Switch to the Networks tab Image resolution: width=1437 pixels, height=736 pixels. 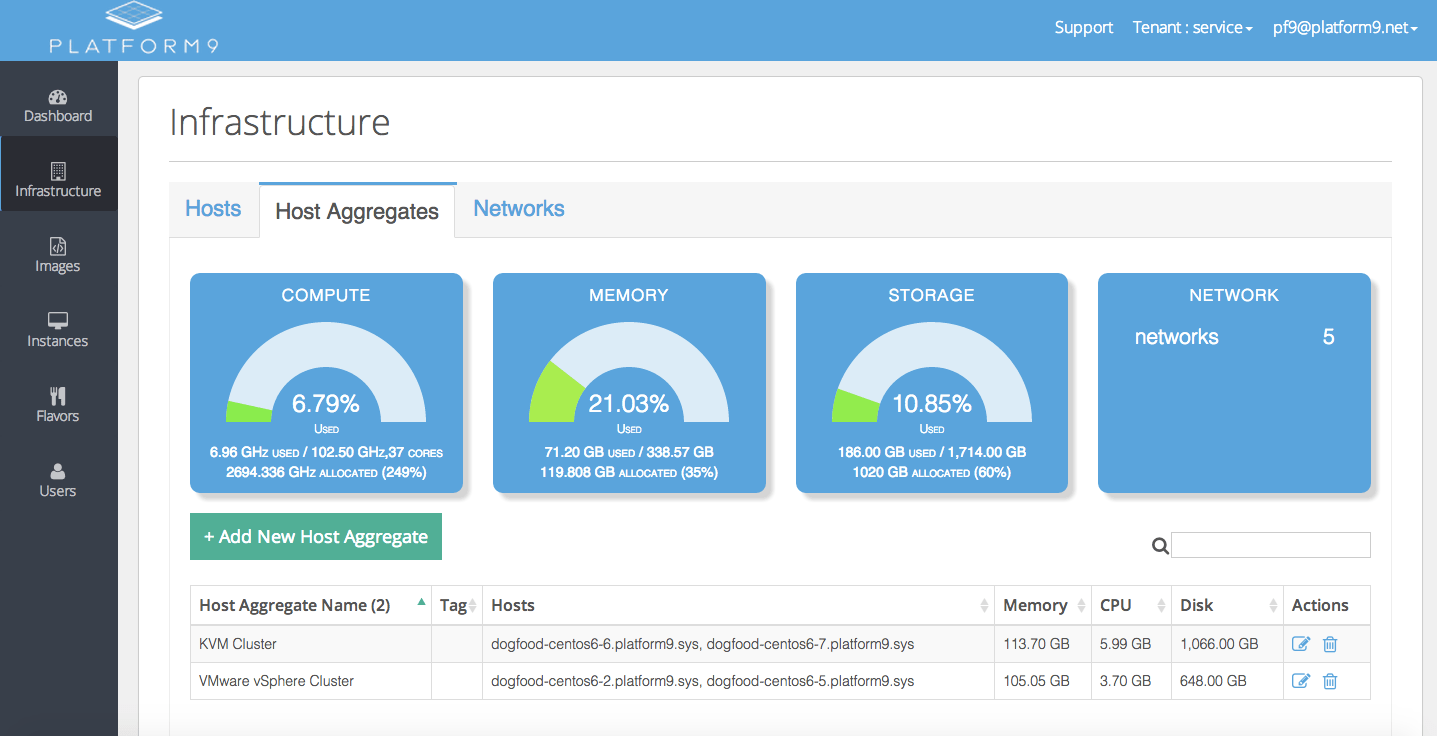[519, 209]
